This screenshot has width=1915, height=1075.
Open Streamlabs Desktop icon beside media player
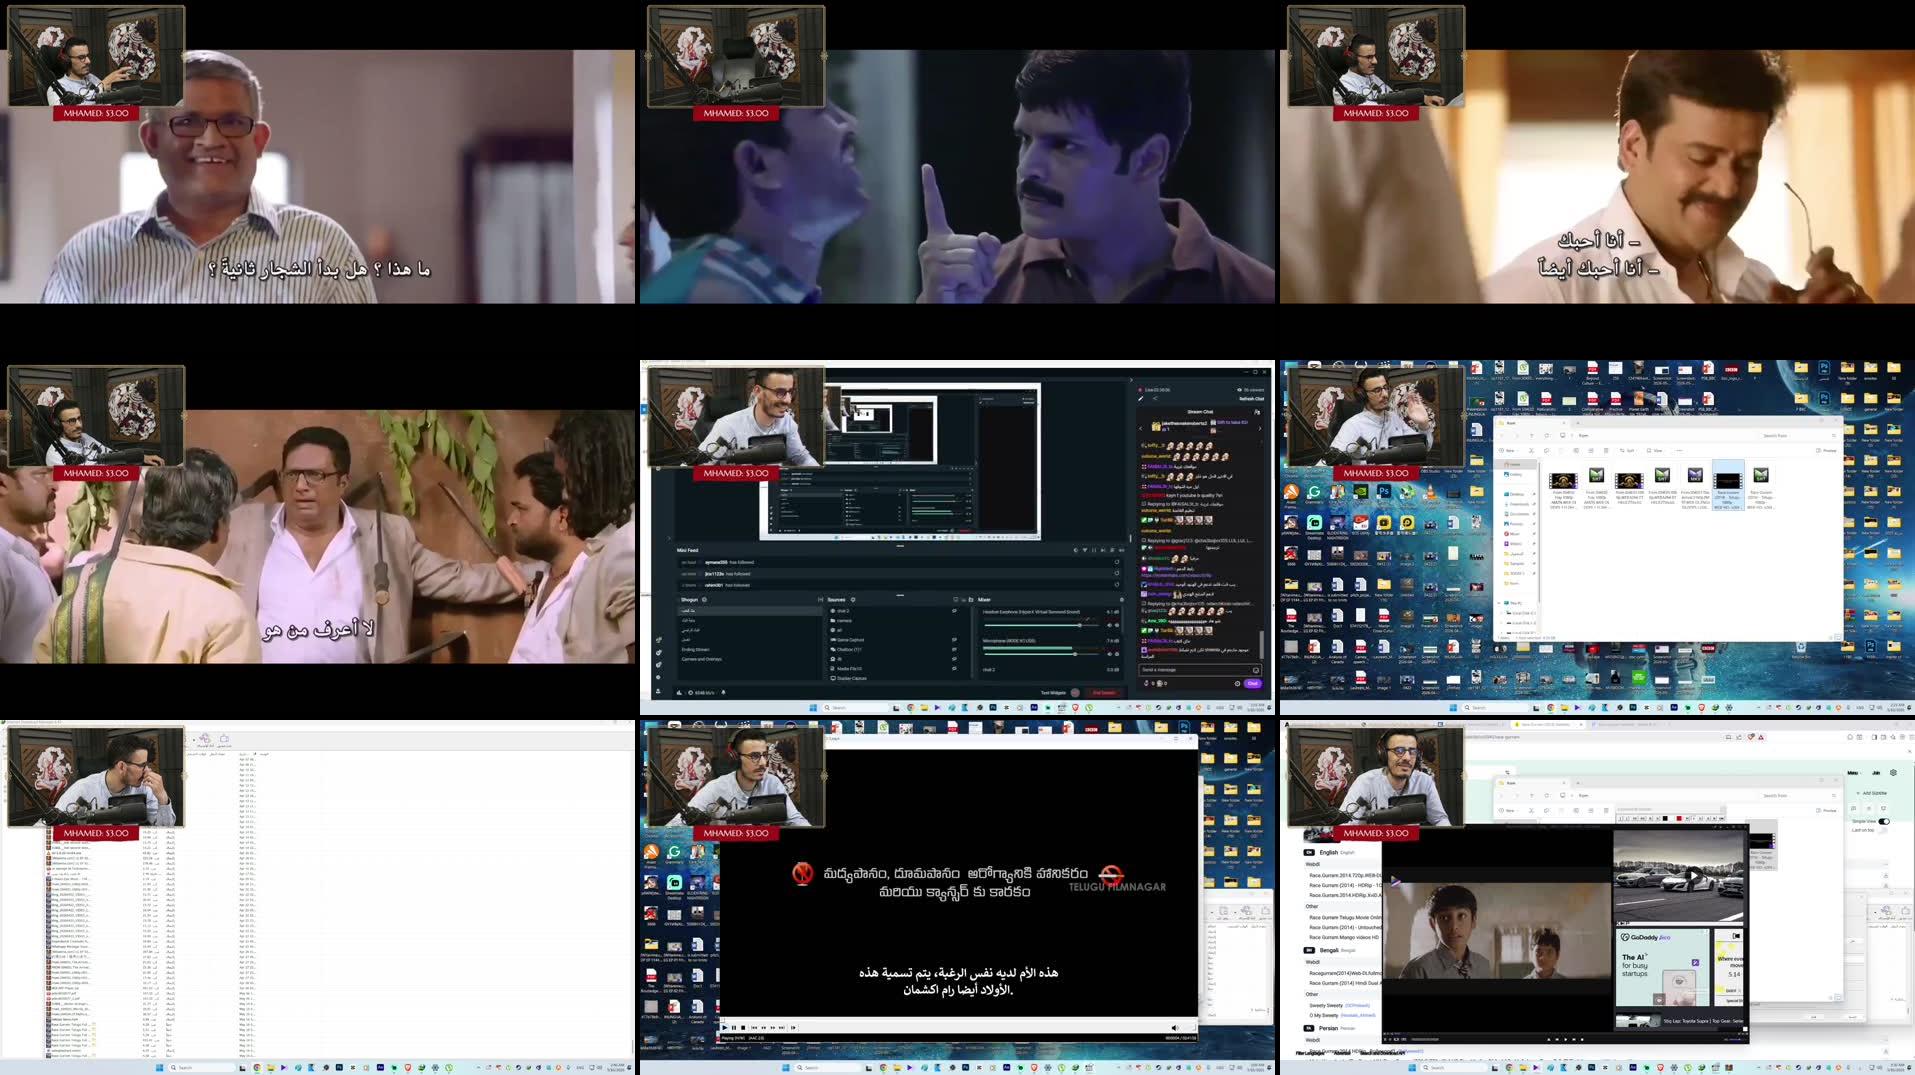click(x=674, y=885)
